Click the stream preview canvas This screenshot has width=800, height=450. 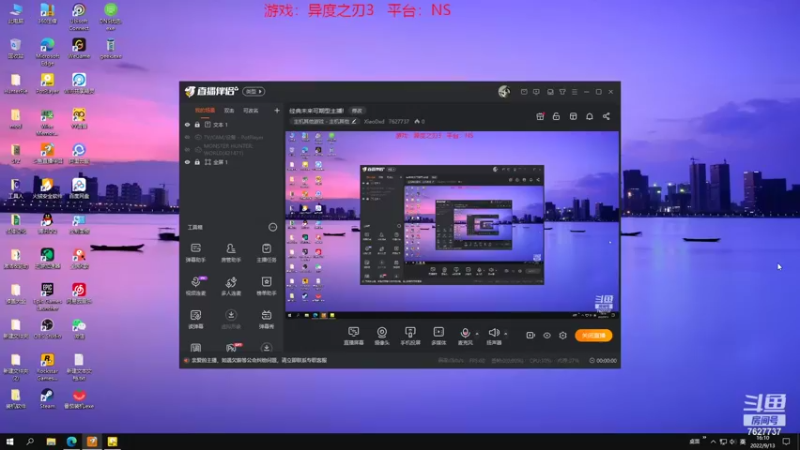pyautogui.click(x=452, y=224)
